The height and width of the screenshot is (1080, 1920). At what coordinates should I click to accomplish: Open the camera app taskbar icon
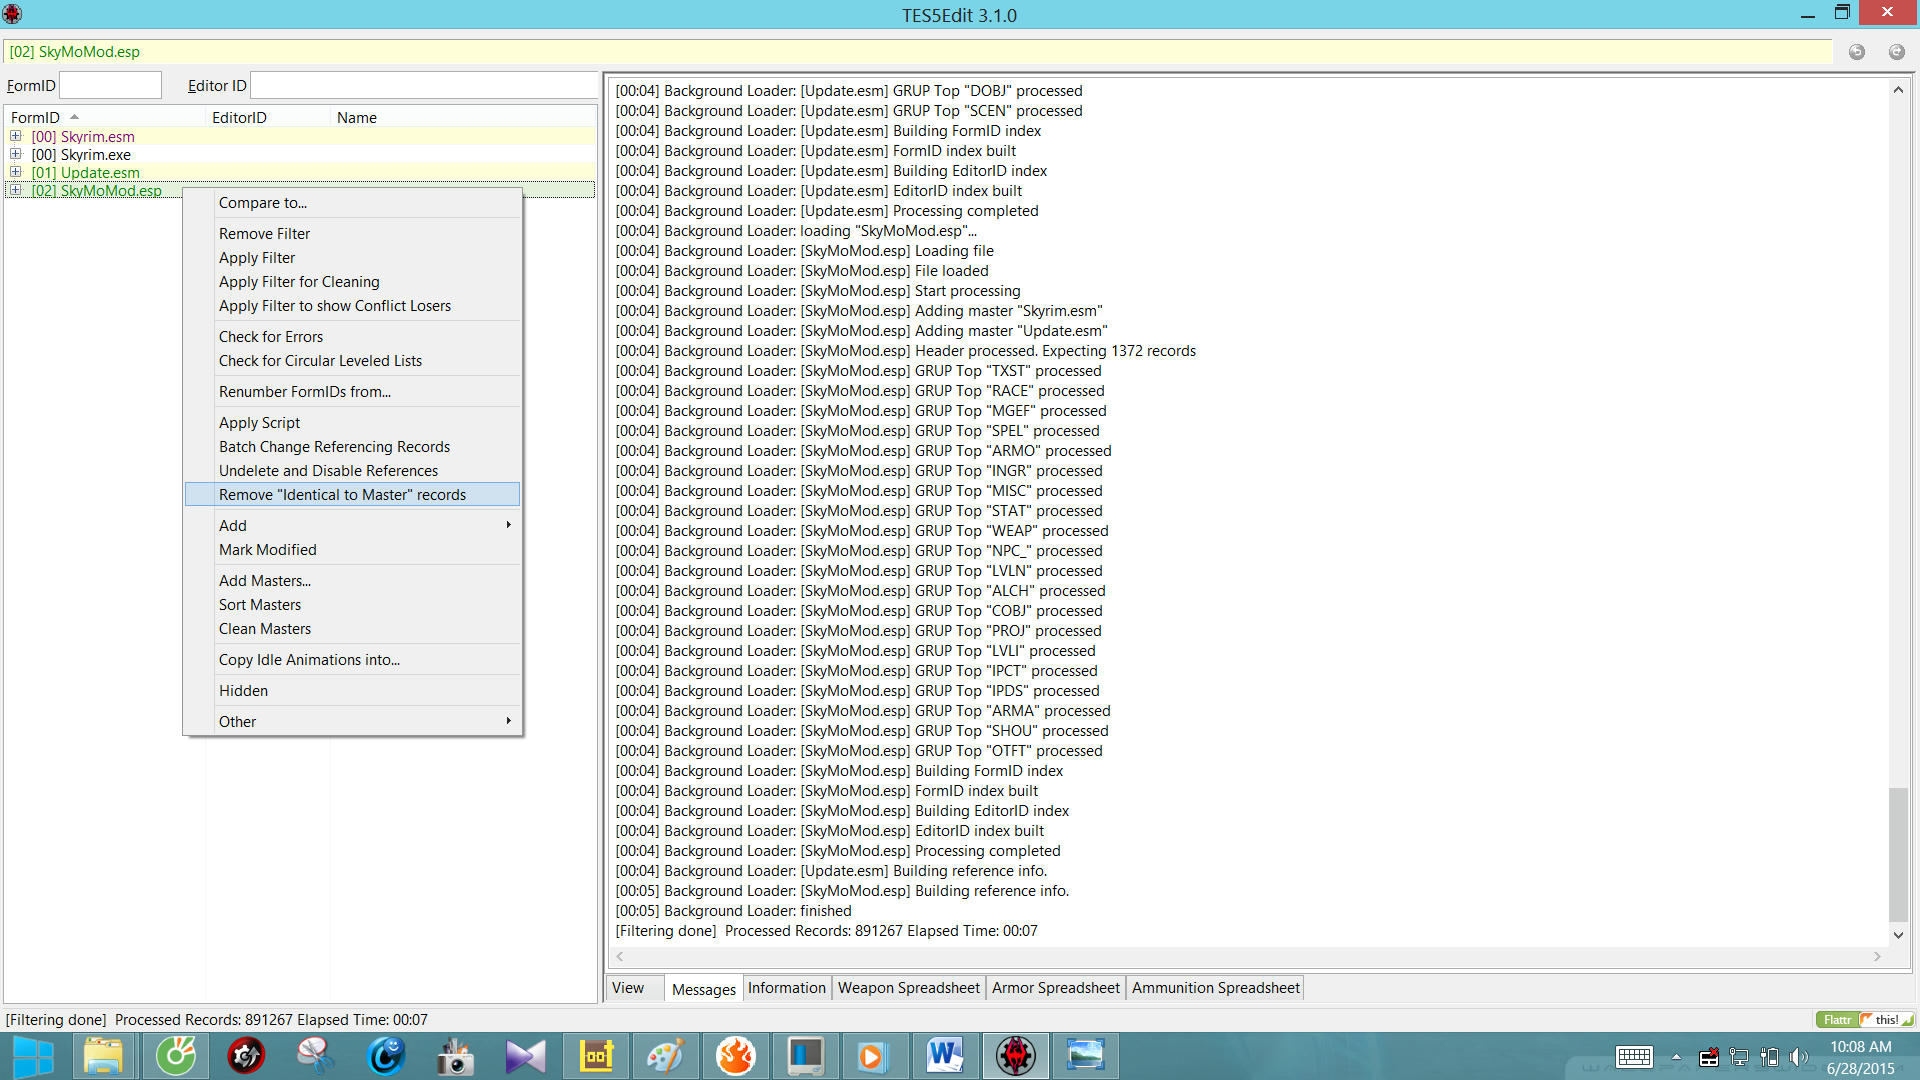456,1056
